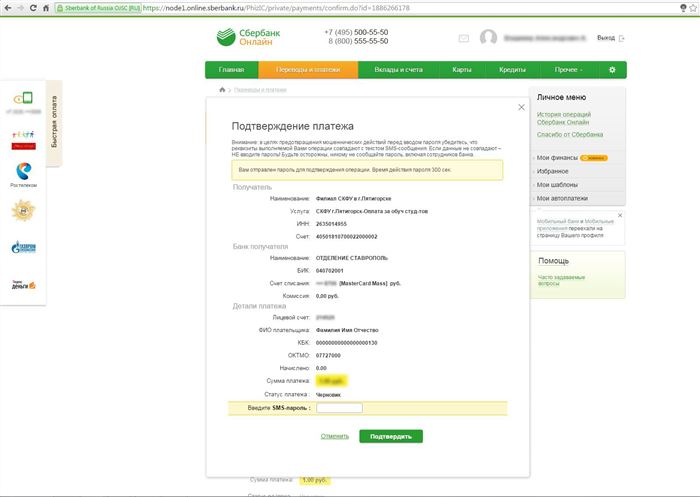Switch to the Вклады и счета tab
Image resolution: width=700 pixels, height=497 pixels.
tap(398, 70)
